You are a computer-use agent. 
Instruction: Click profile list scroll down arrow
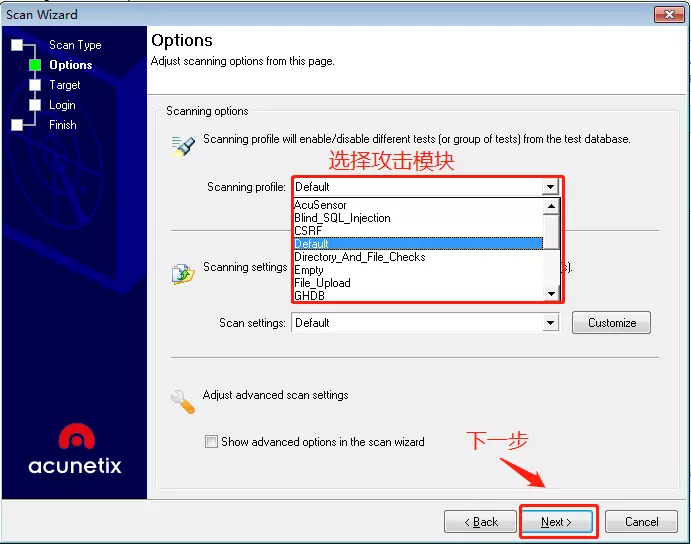click(x=551, y=294)
